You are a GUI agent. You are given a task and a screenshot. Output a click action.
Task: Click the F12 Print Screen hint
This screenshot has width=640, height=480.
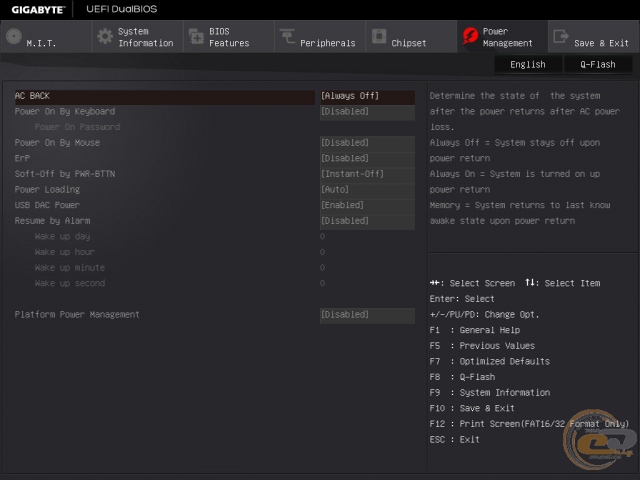[x=529, y=424]
